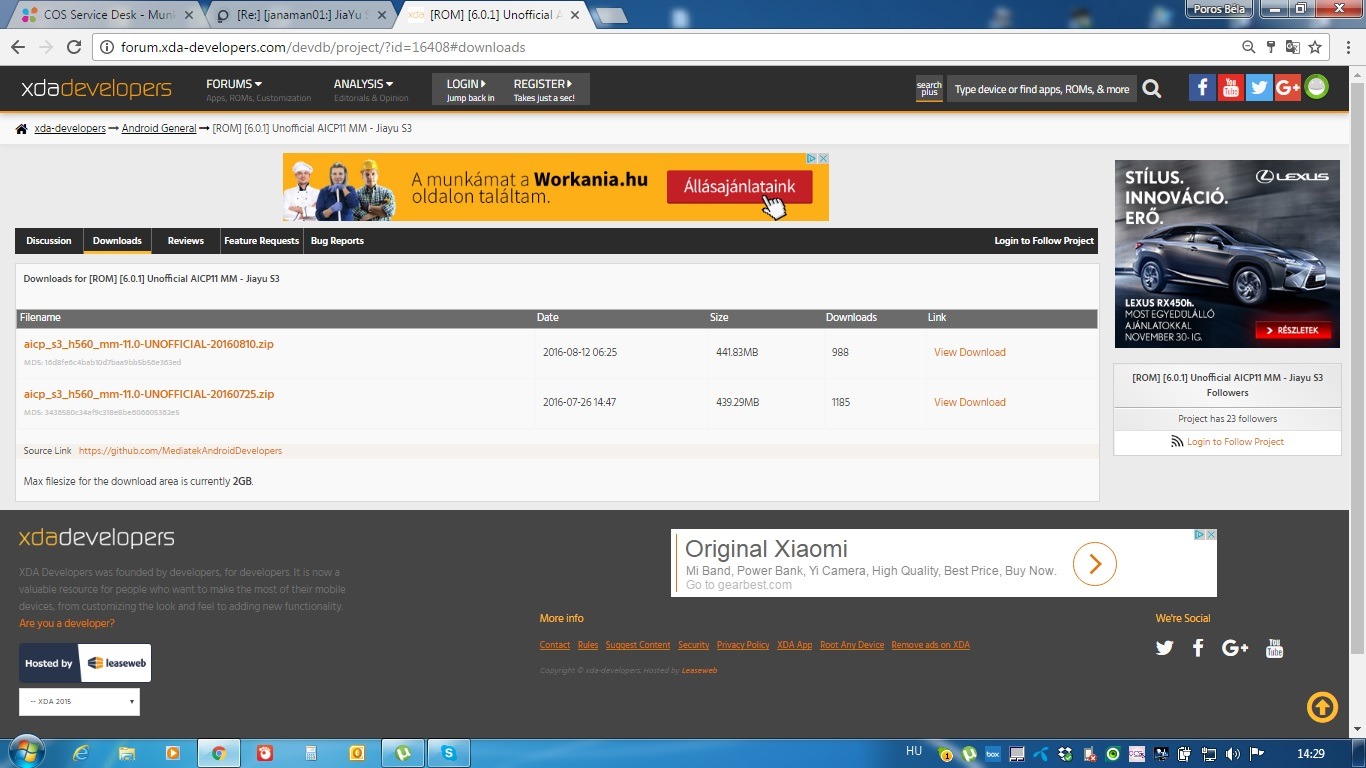Click xda-developers breadcrumb link
Viewport: 1366px width, 768px height.
coord(70,129)
